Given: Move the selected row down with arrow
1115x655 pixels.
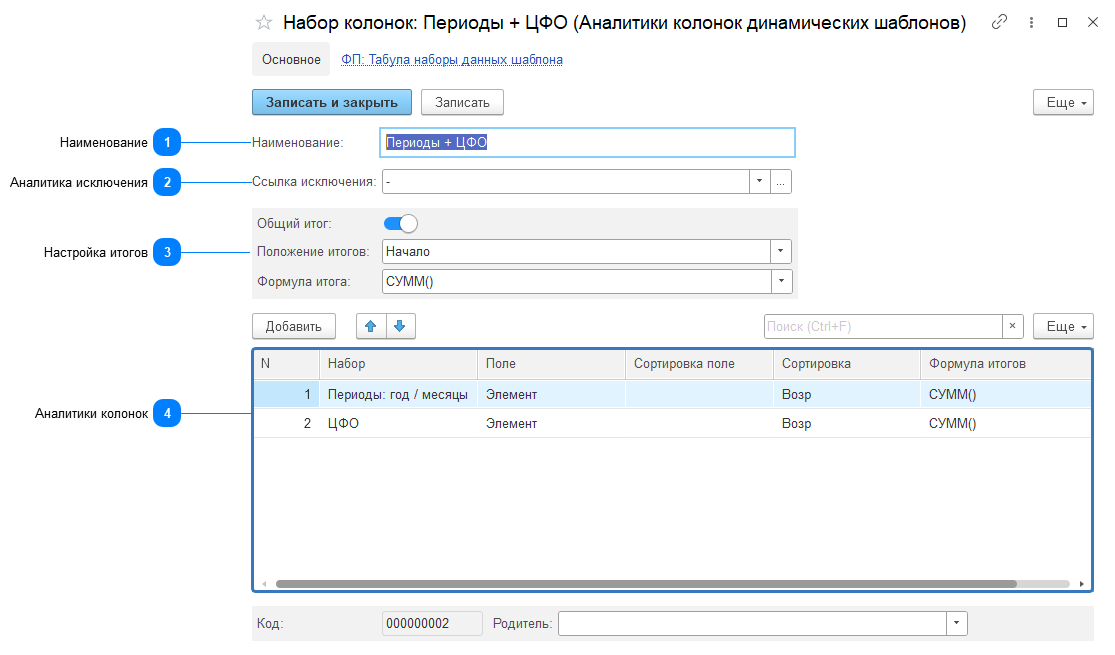Looking at the screenshot, I should coord(400,326).
